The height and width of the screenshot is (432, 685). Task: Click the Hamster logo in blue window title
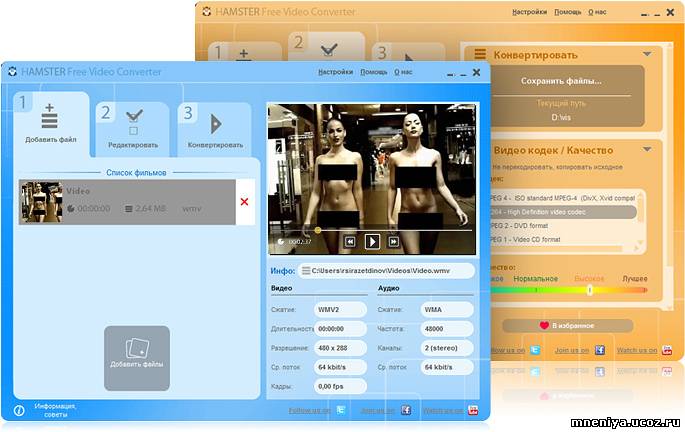point(12,71)
